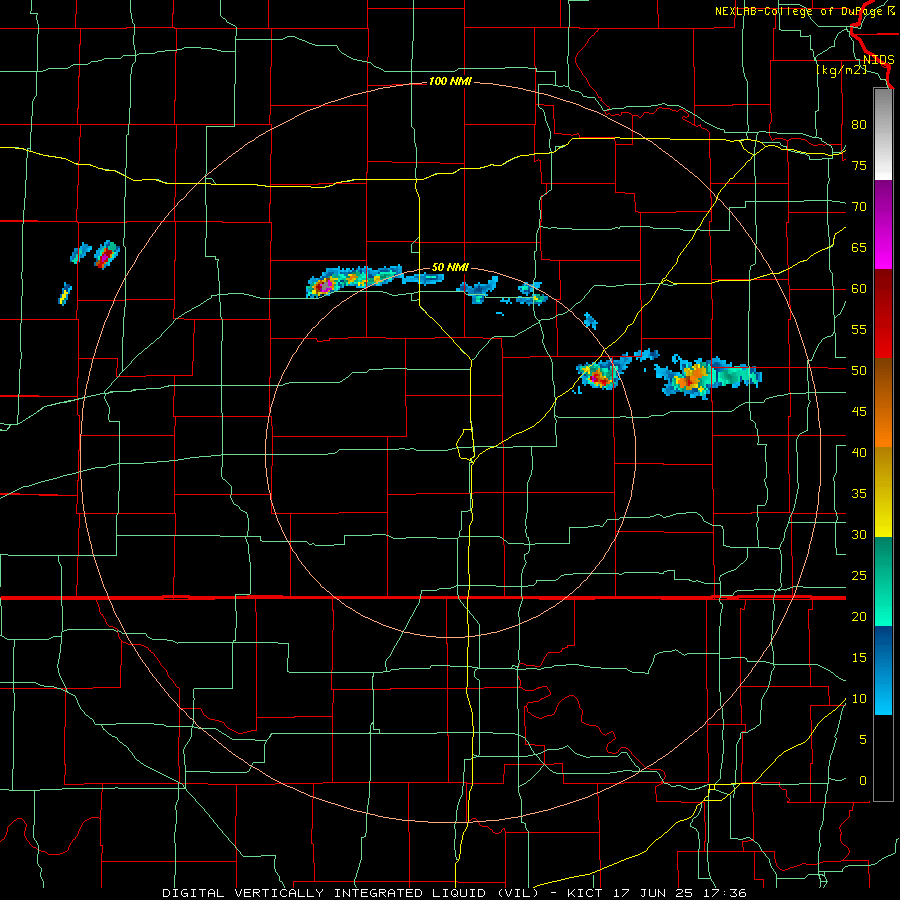Pick the yellow segment of the VIL scale
Viewport: 900px width, 900px height.
coord(883,492)
